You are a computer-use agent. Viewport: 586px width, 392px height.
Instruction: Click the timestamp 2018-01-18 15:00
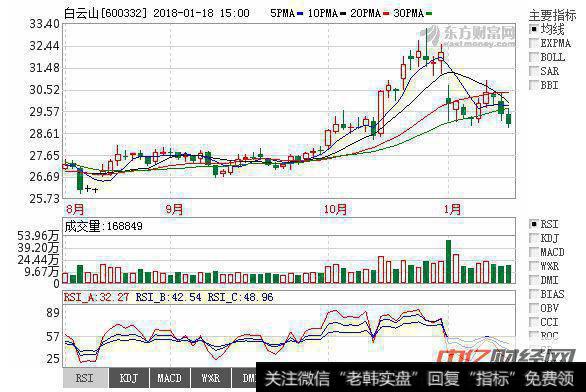click(201, 13)
